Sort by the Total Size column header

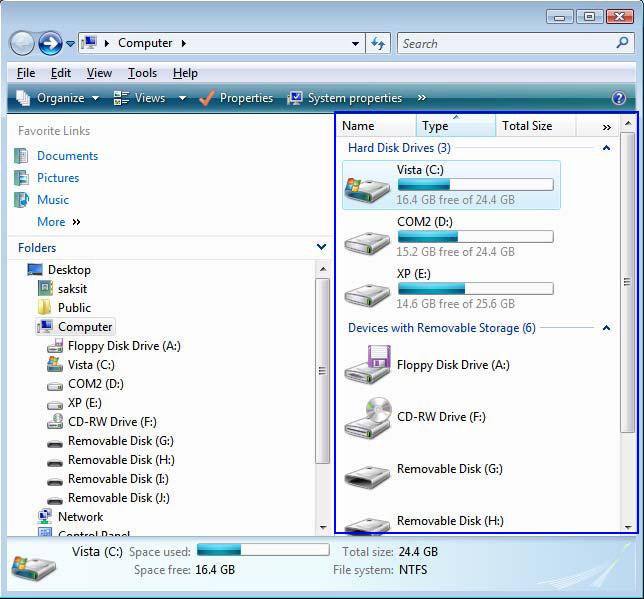(536, 126)
